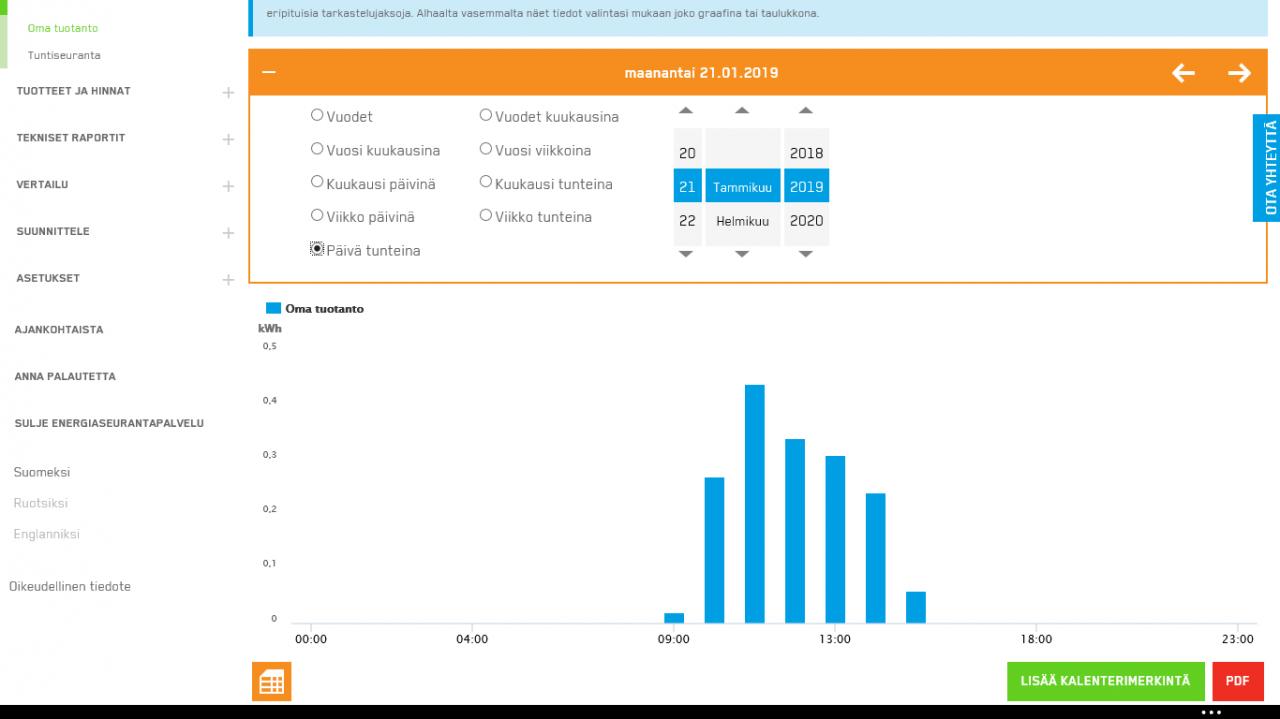
Task: Open Ota yhteyttä side tab
Action: [1266, 167]
